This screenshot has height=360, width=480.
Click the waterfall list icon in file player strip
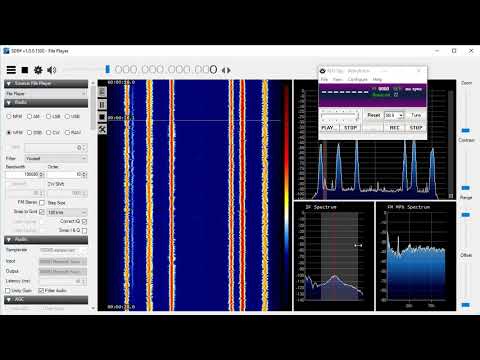pyautogui.click(x=102, y=92)
